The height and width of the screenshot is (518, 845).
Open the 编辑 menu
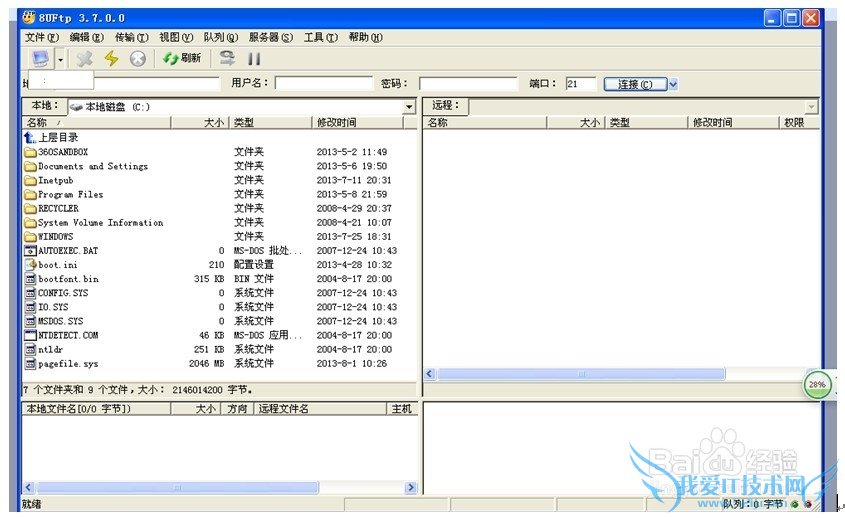(x=87, y=37)
